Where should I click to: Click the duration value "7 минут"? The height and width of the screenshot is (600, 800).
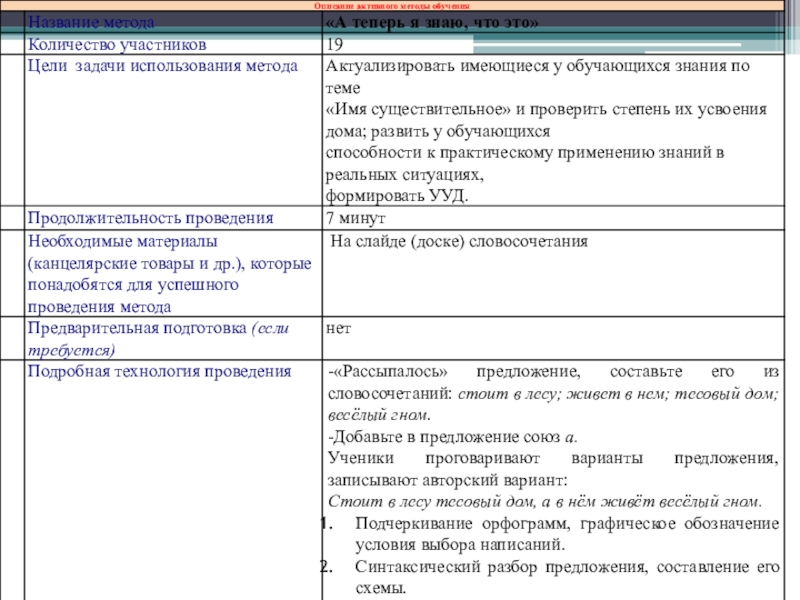point(355,218)
